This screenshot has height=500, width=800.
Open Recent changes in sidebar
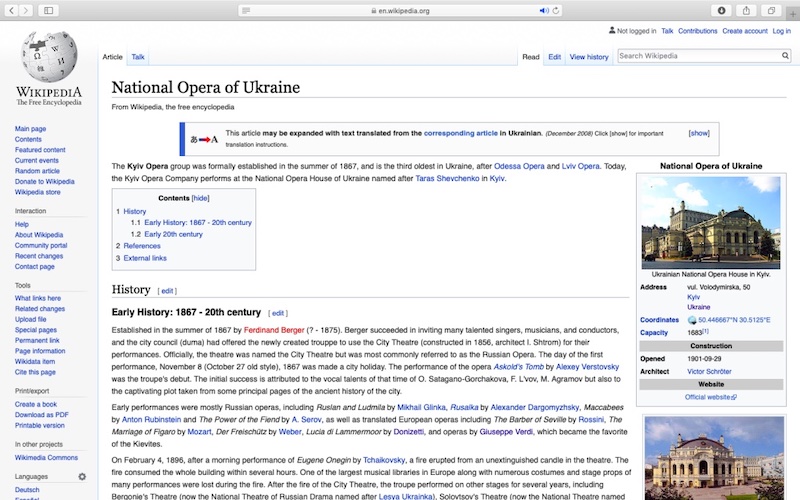[x=39, y=256]
